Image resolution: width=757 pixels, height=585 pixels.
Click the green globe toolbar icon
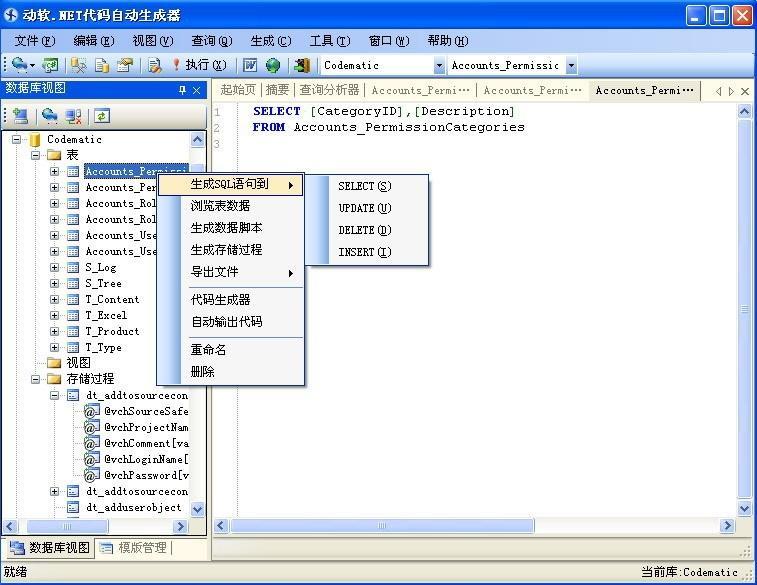272,65
